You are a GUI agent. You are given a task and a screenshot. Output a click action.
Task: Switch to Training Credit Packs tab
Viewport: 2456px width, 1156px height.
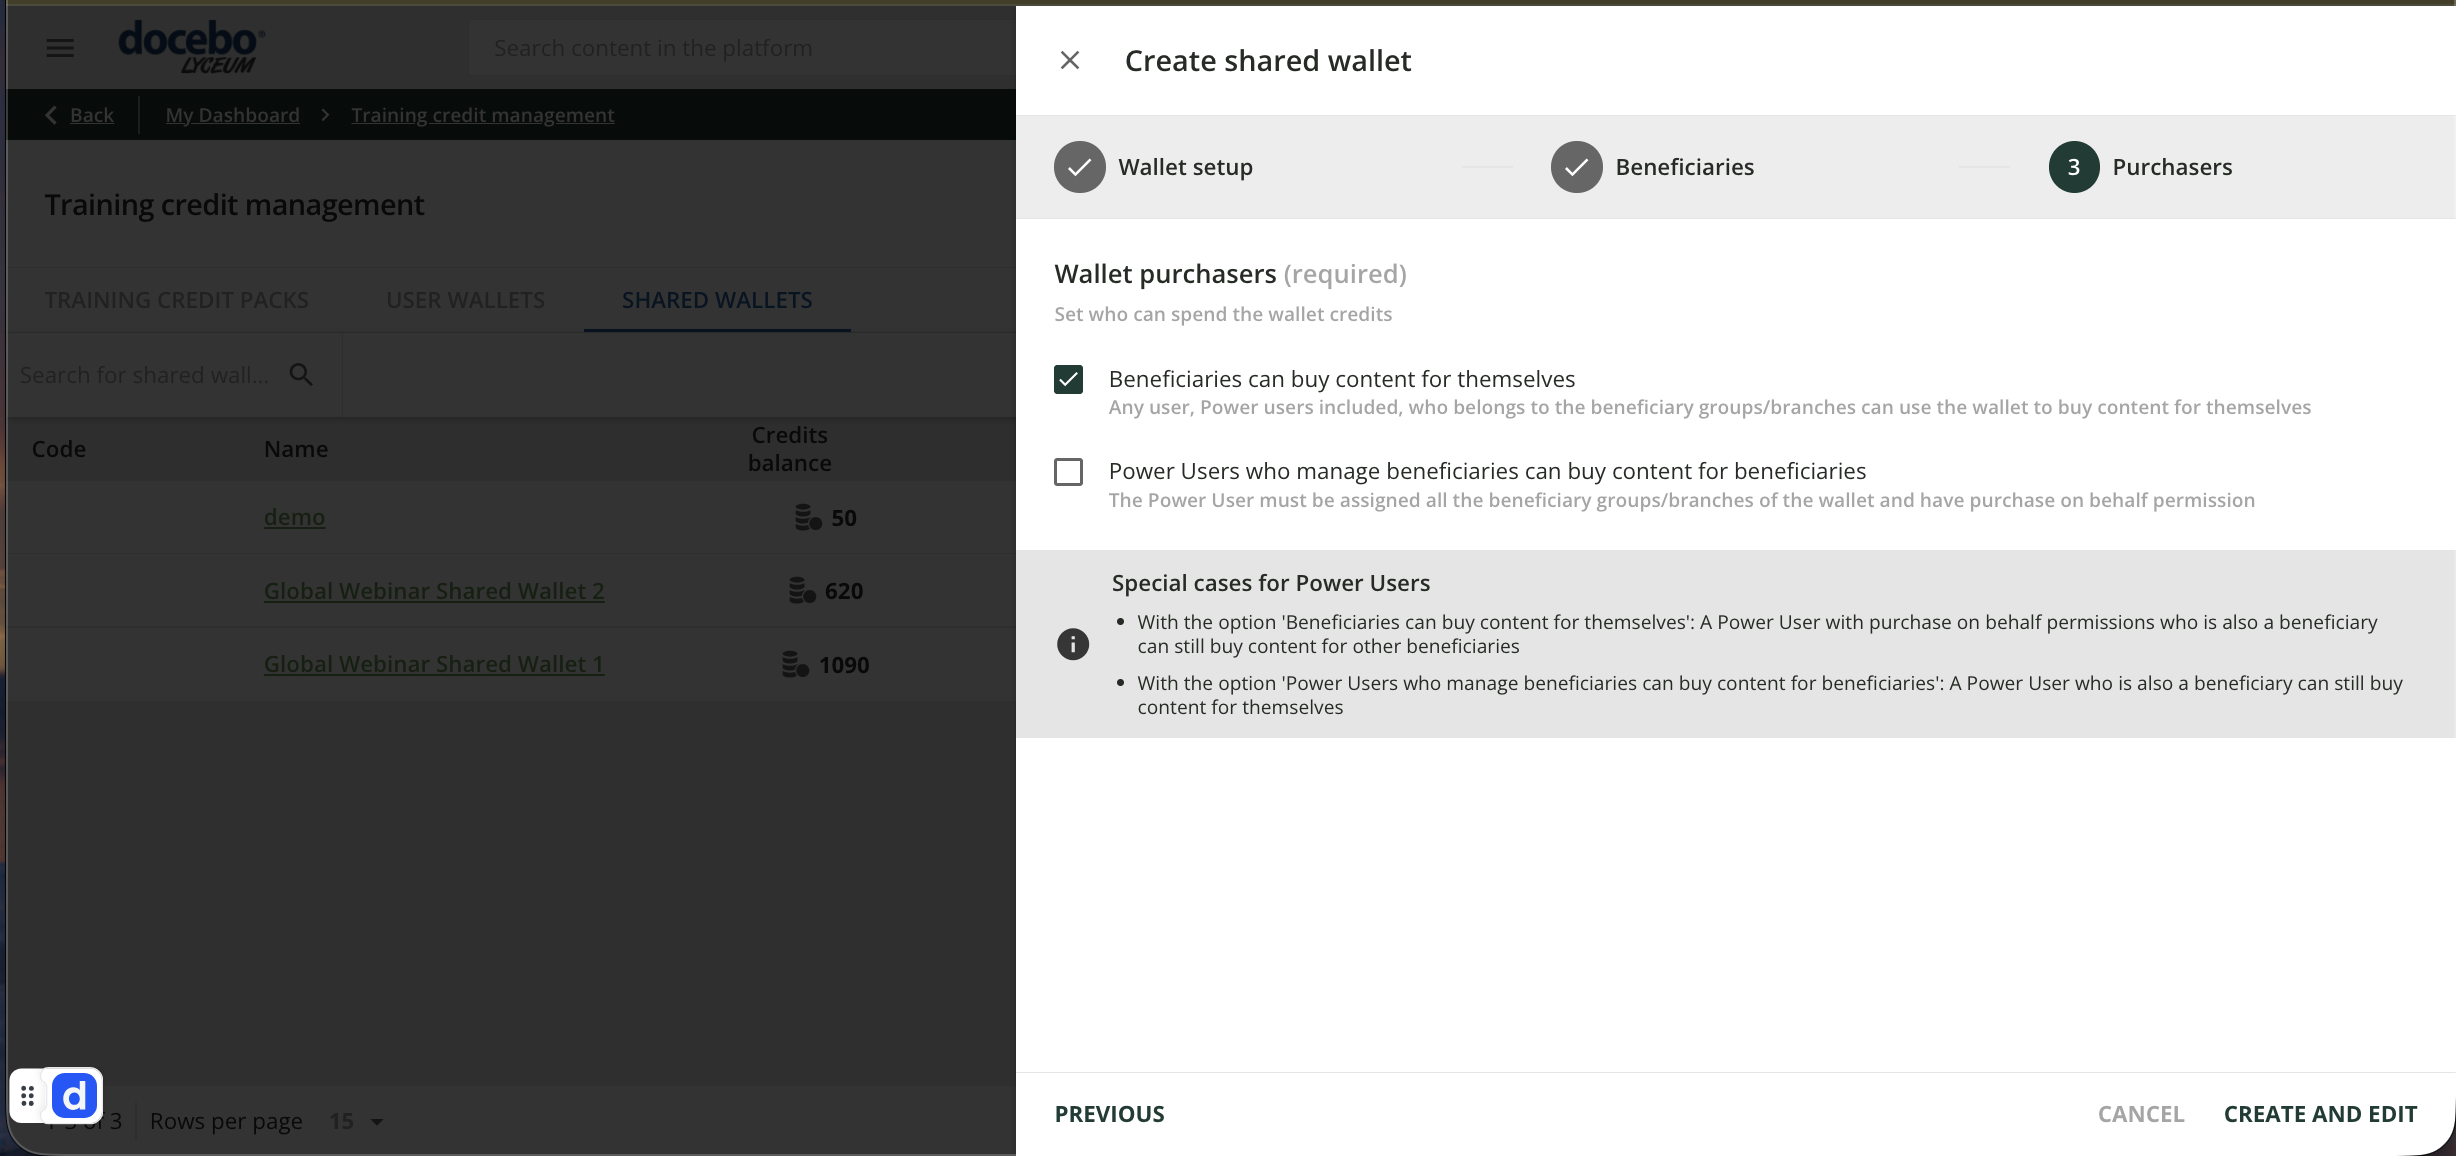point(176,300)
